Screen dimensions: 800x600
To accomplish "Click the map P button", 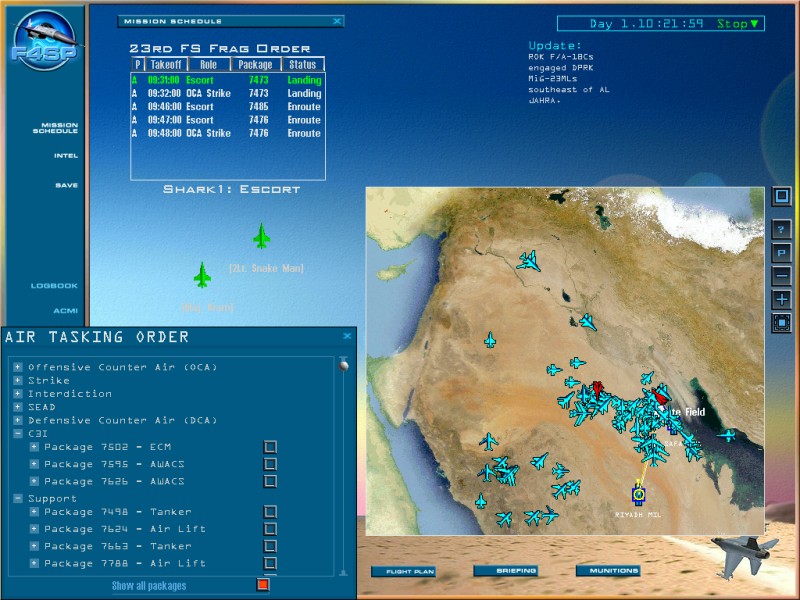I will tap(781, 253).
